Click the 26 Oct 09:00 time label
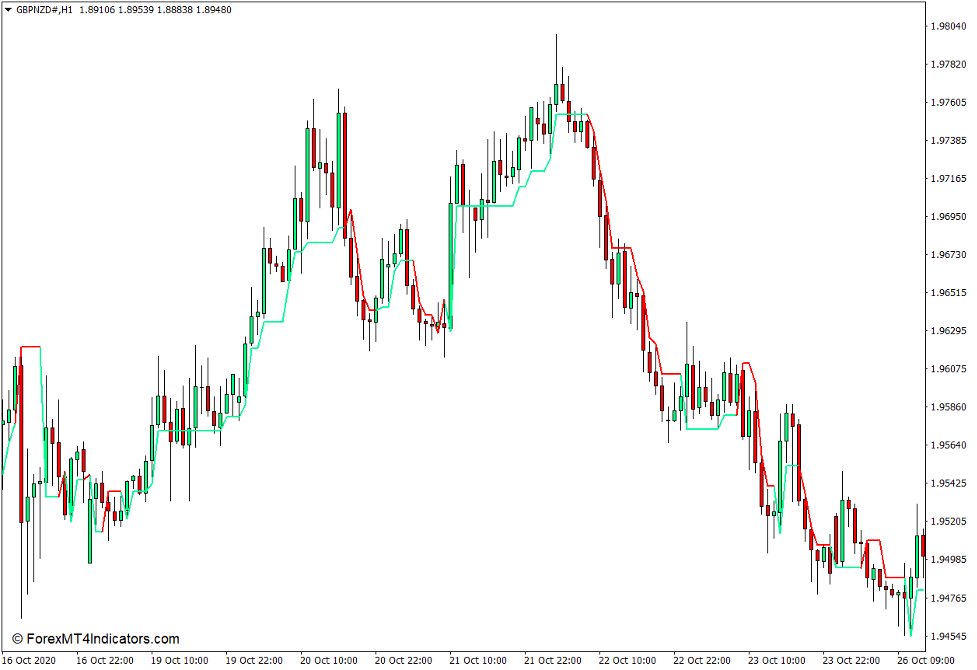 (x=928, y=658)
